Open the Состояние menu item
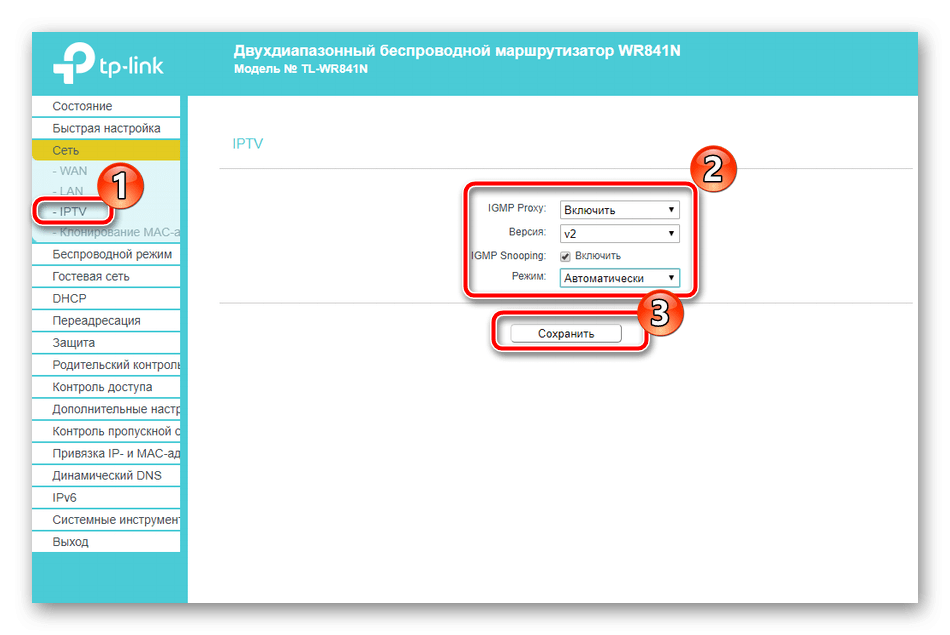This screenshot has height=635, width=950. (82, 106)
